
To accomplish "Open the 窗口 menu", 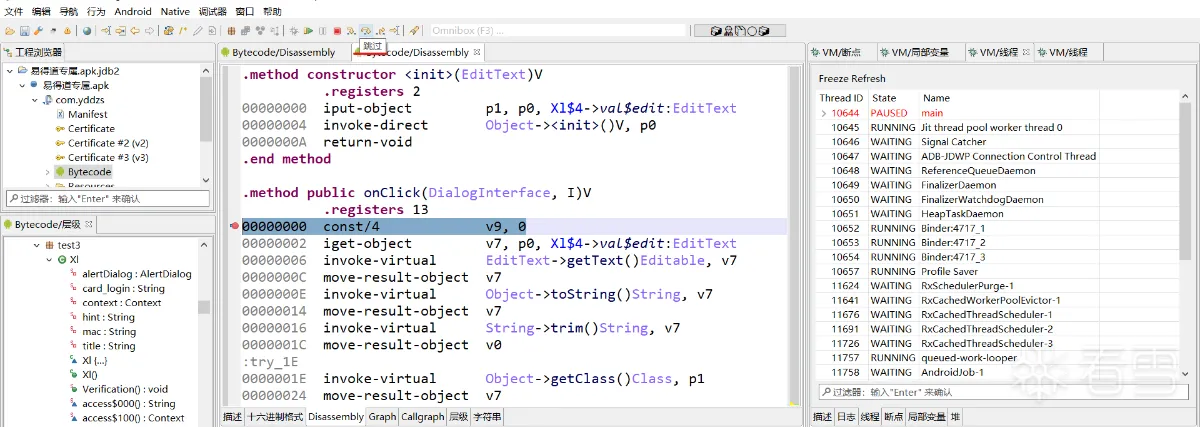I will pyautogui.click(x=245, y=11).
